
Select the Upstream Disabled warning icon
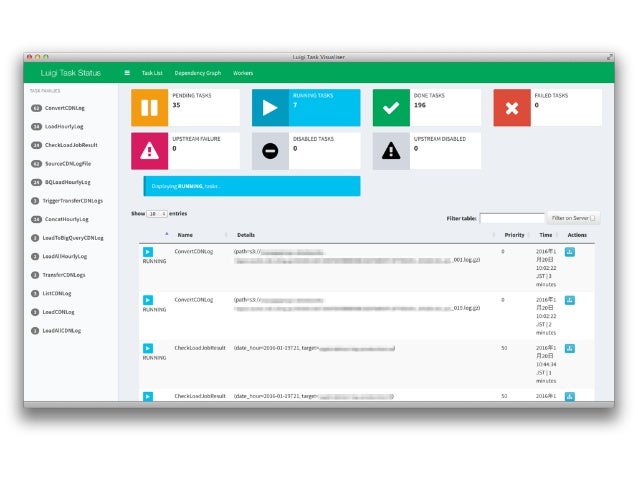pos(391,151)
